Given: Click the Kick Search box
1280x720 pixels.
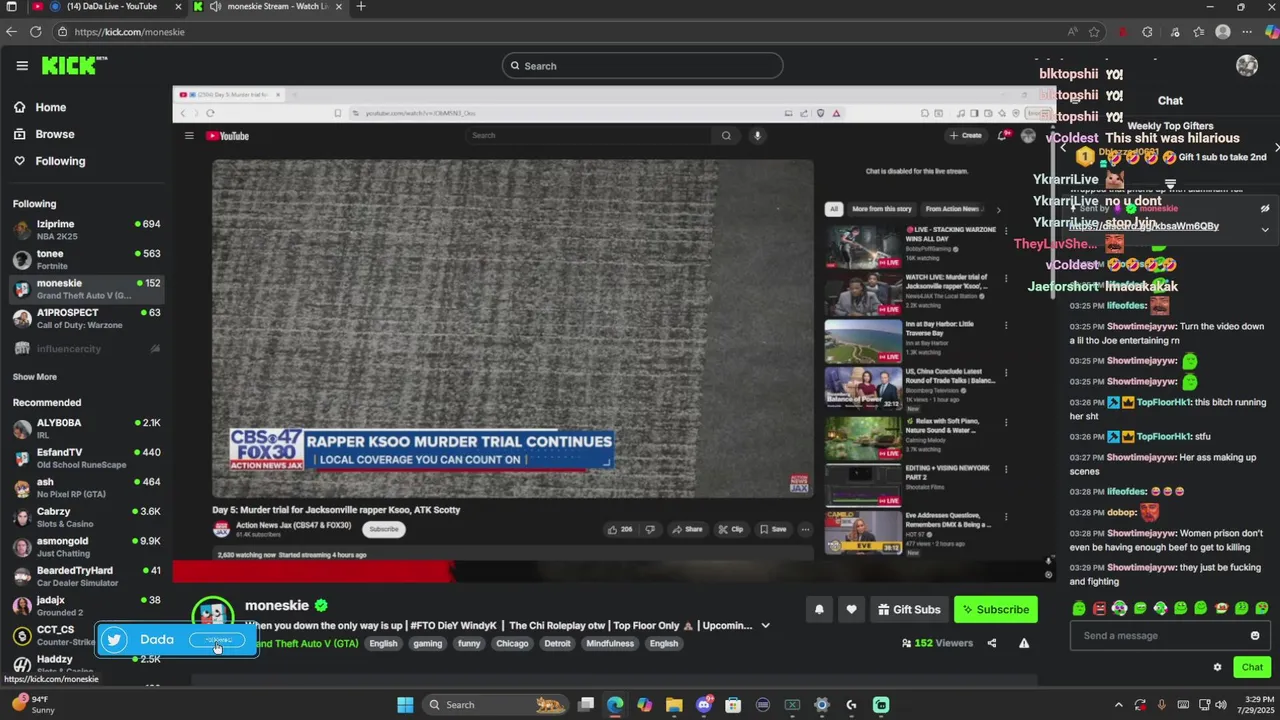Looking at the screenshot, I should (642, 66).
